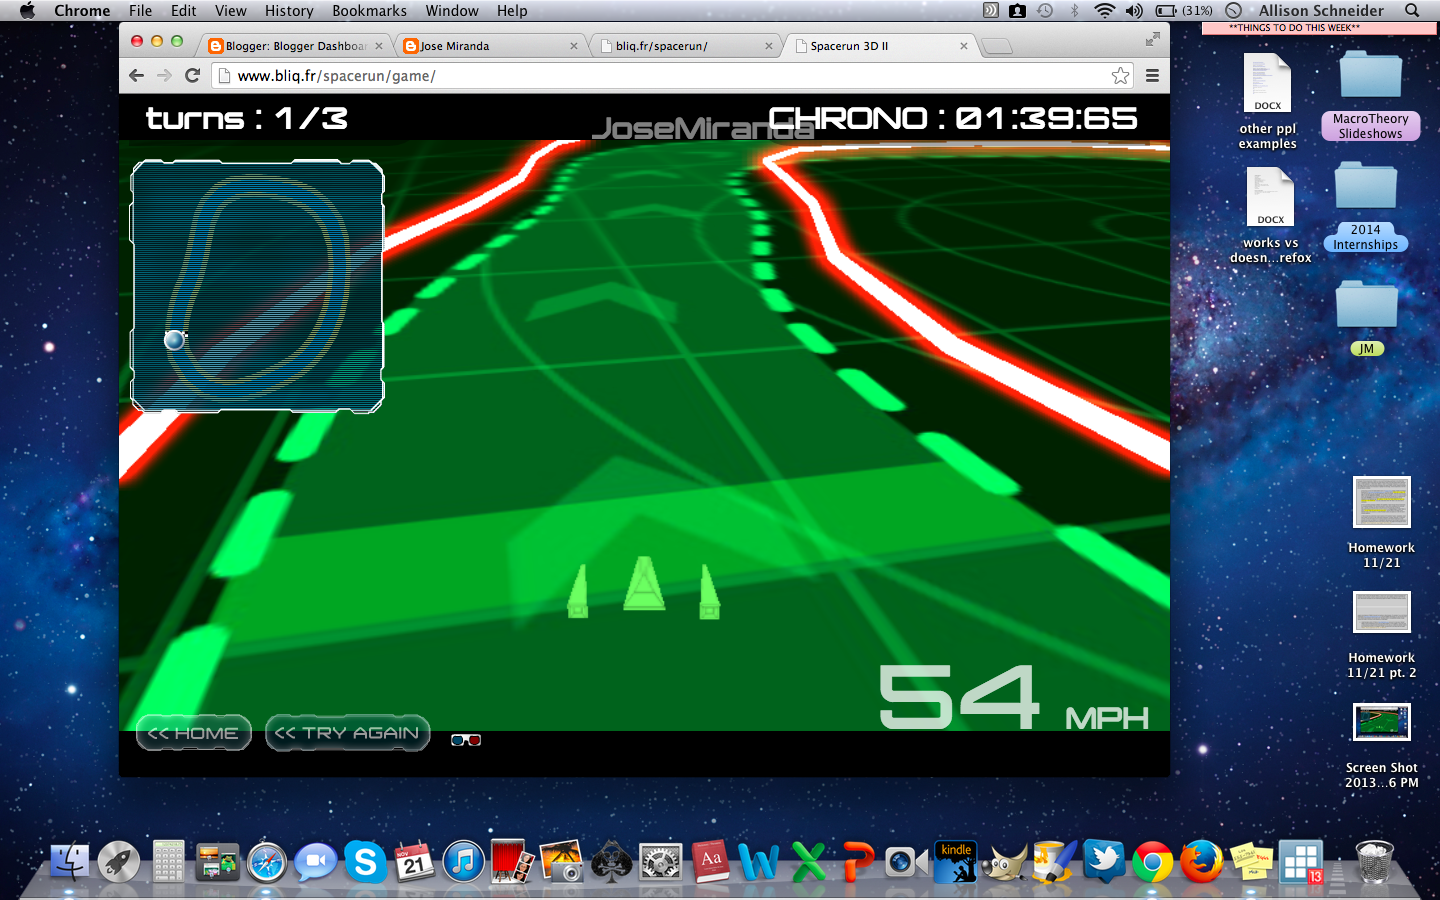The width and height of the screenshot is (1440, 900).
Task: Open the History menu
Action: (289, 10)
